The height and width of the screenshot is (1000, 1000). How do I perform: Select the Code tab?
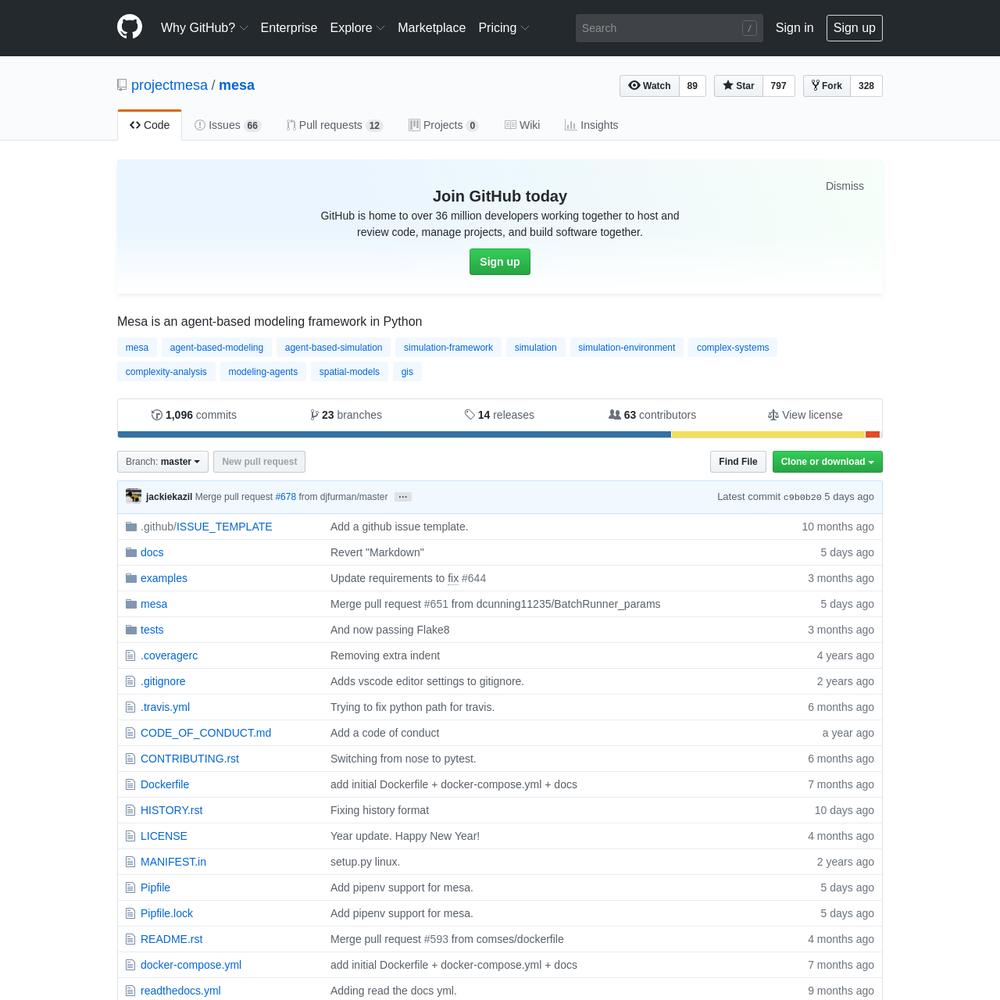(x=150, y=125)
